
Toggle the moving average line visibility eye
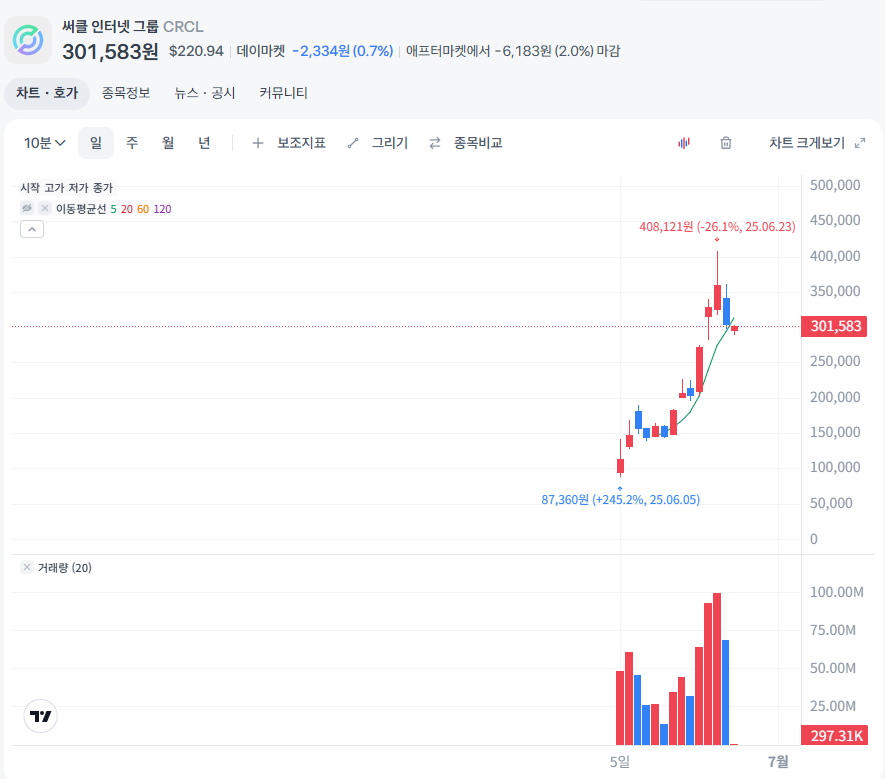coord(27,208)
